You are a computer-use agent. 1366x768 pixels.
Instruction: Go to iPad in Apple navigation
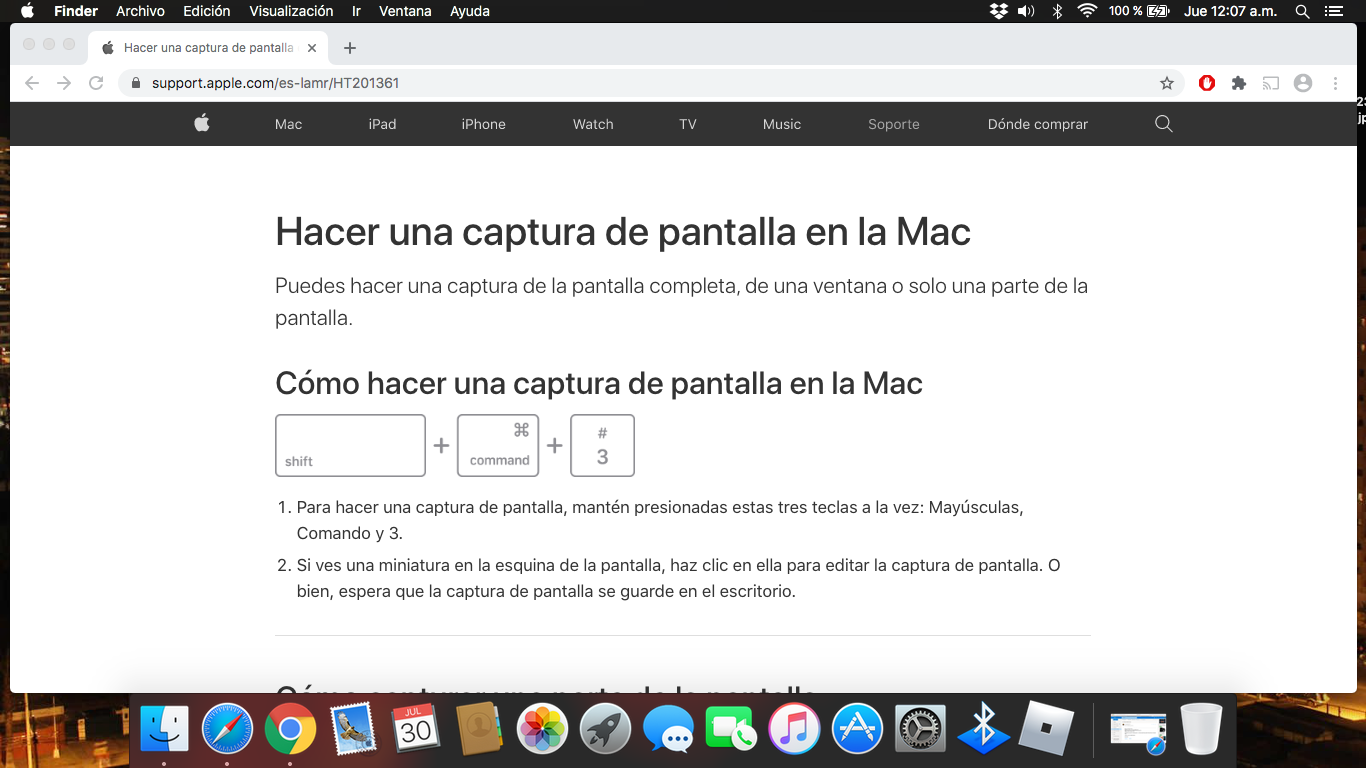382,124
